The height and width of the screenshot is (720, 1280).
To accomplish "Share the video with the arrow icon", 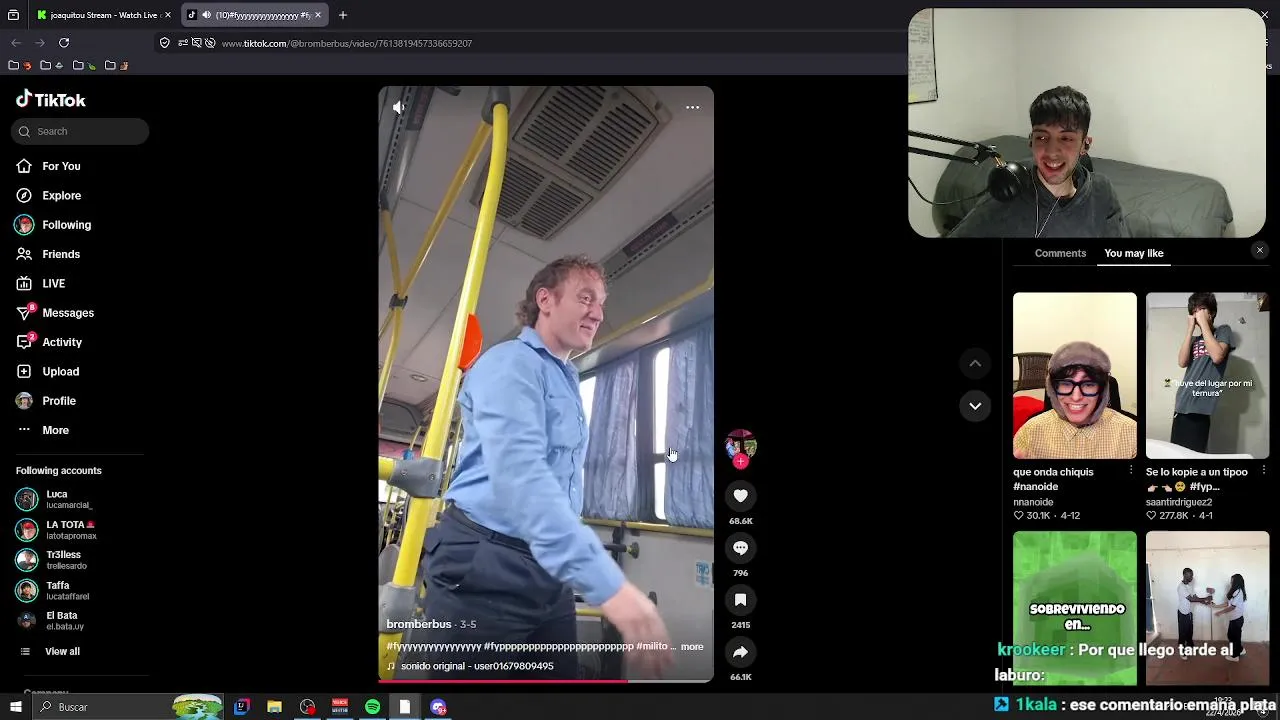I will [740, 652].
